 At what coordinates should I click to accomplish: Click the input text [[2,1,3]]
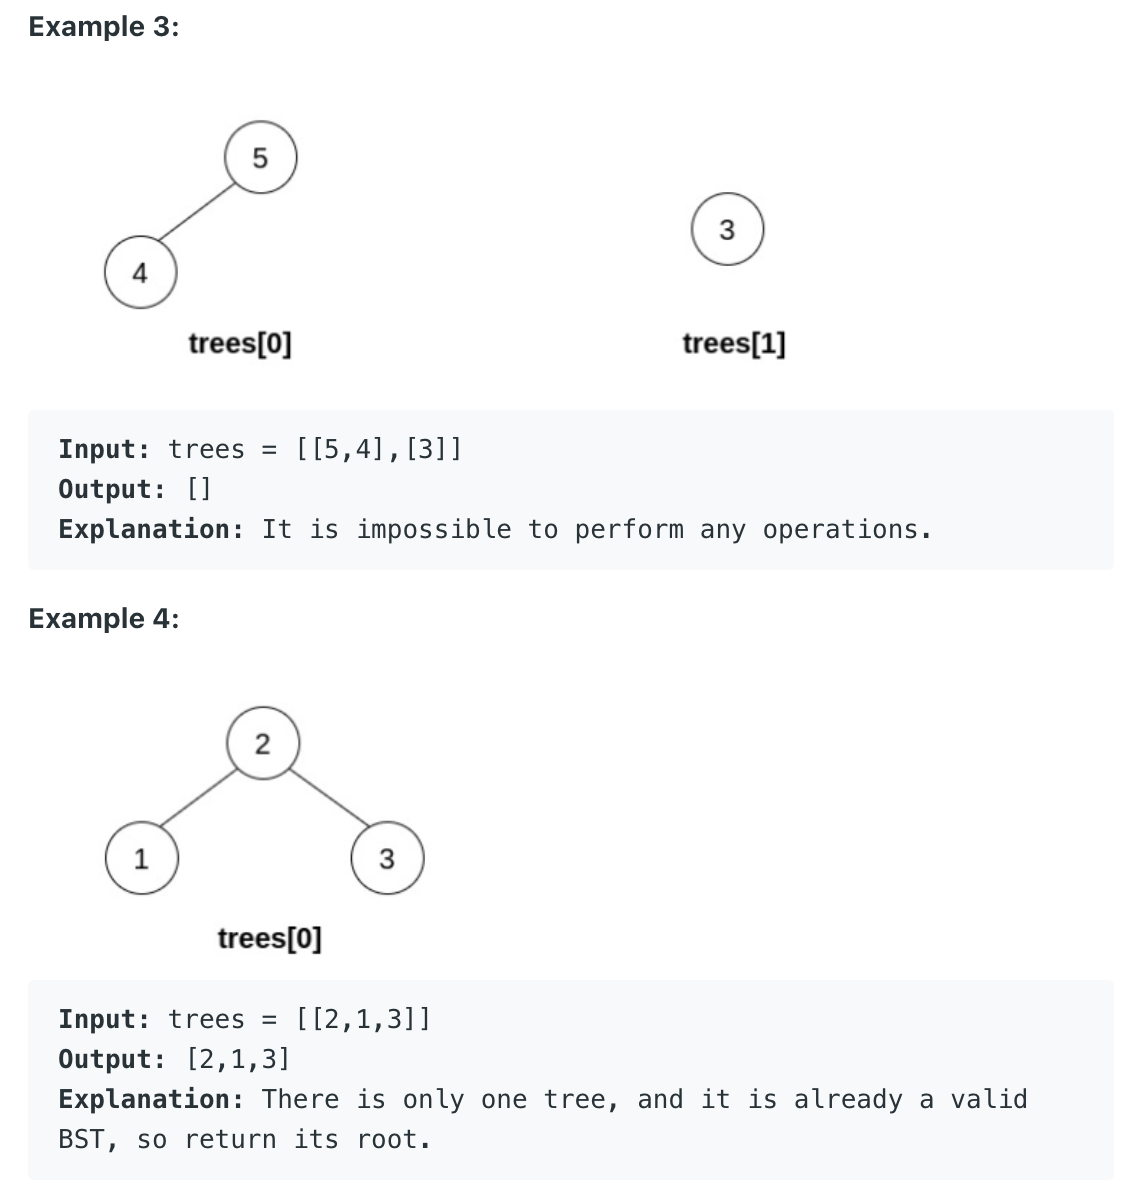(x=364, y=1019)
